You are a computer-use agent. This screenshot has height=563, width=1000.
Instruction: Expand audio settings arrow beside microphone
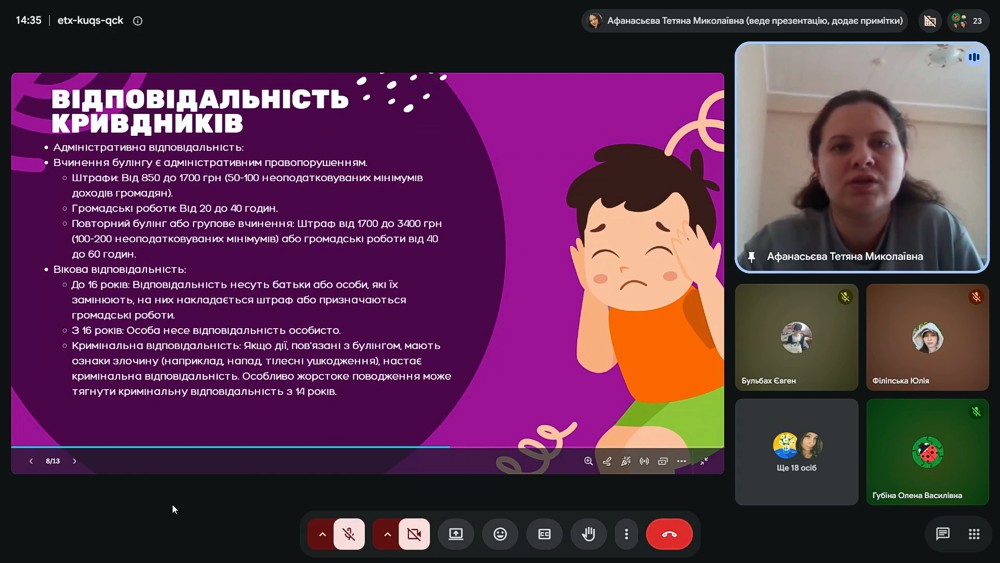[x=321, y=534]
